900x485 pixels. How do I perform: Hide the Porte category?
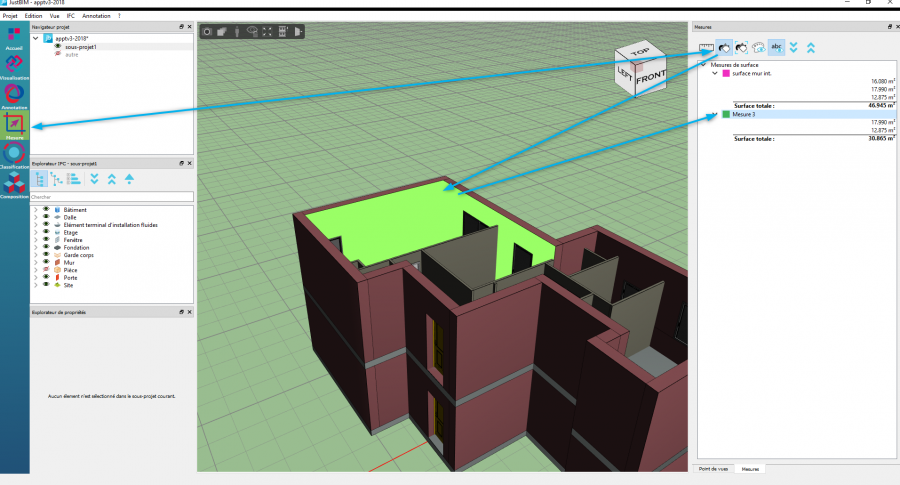click(46, 277)
